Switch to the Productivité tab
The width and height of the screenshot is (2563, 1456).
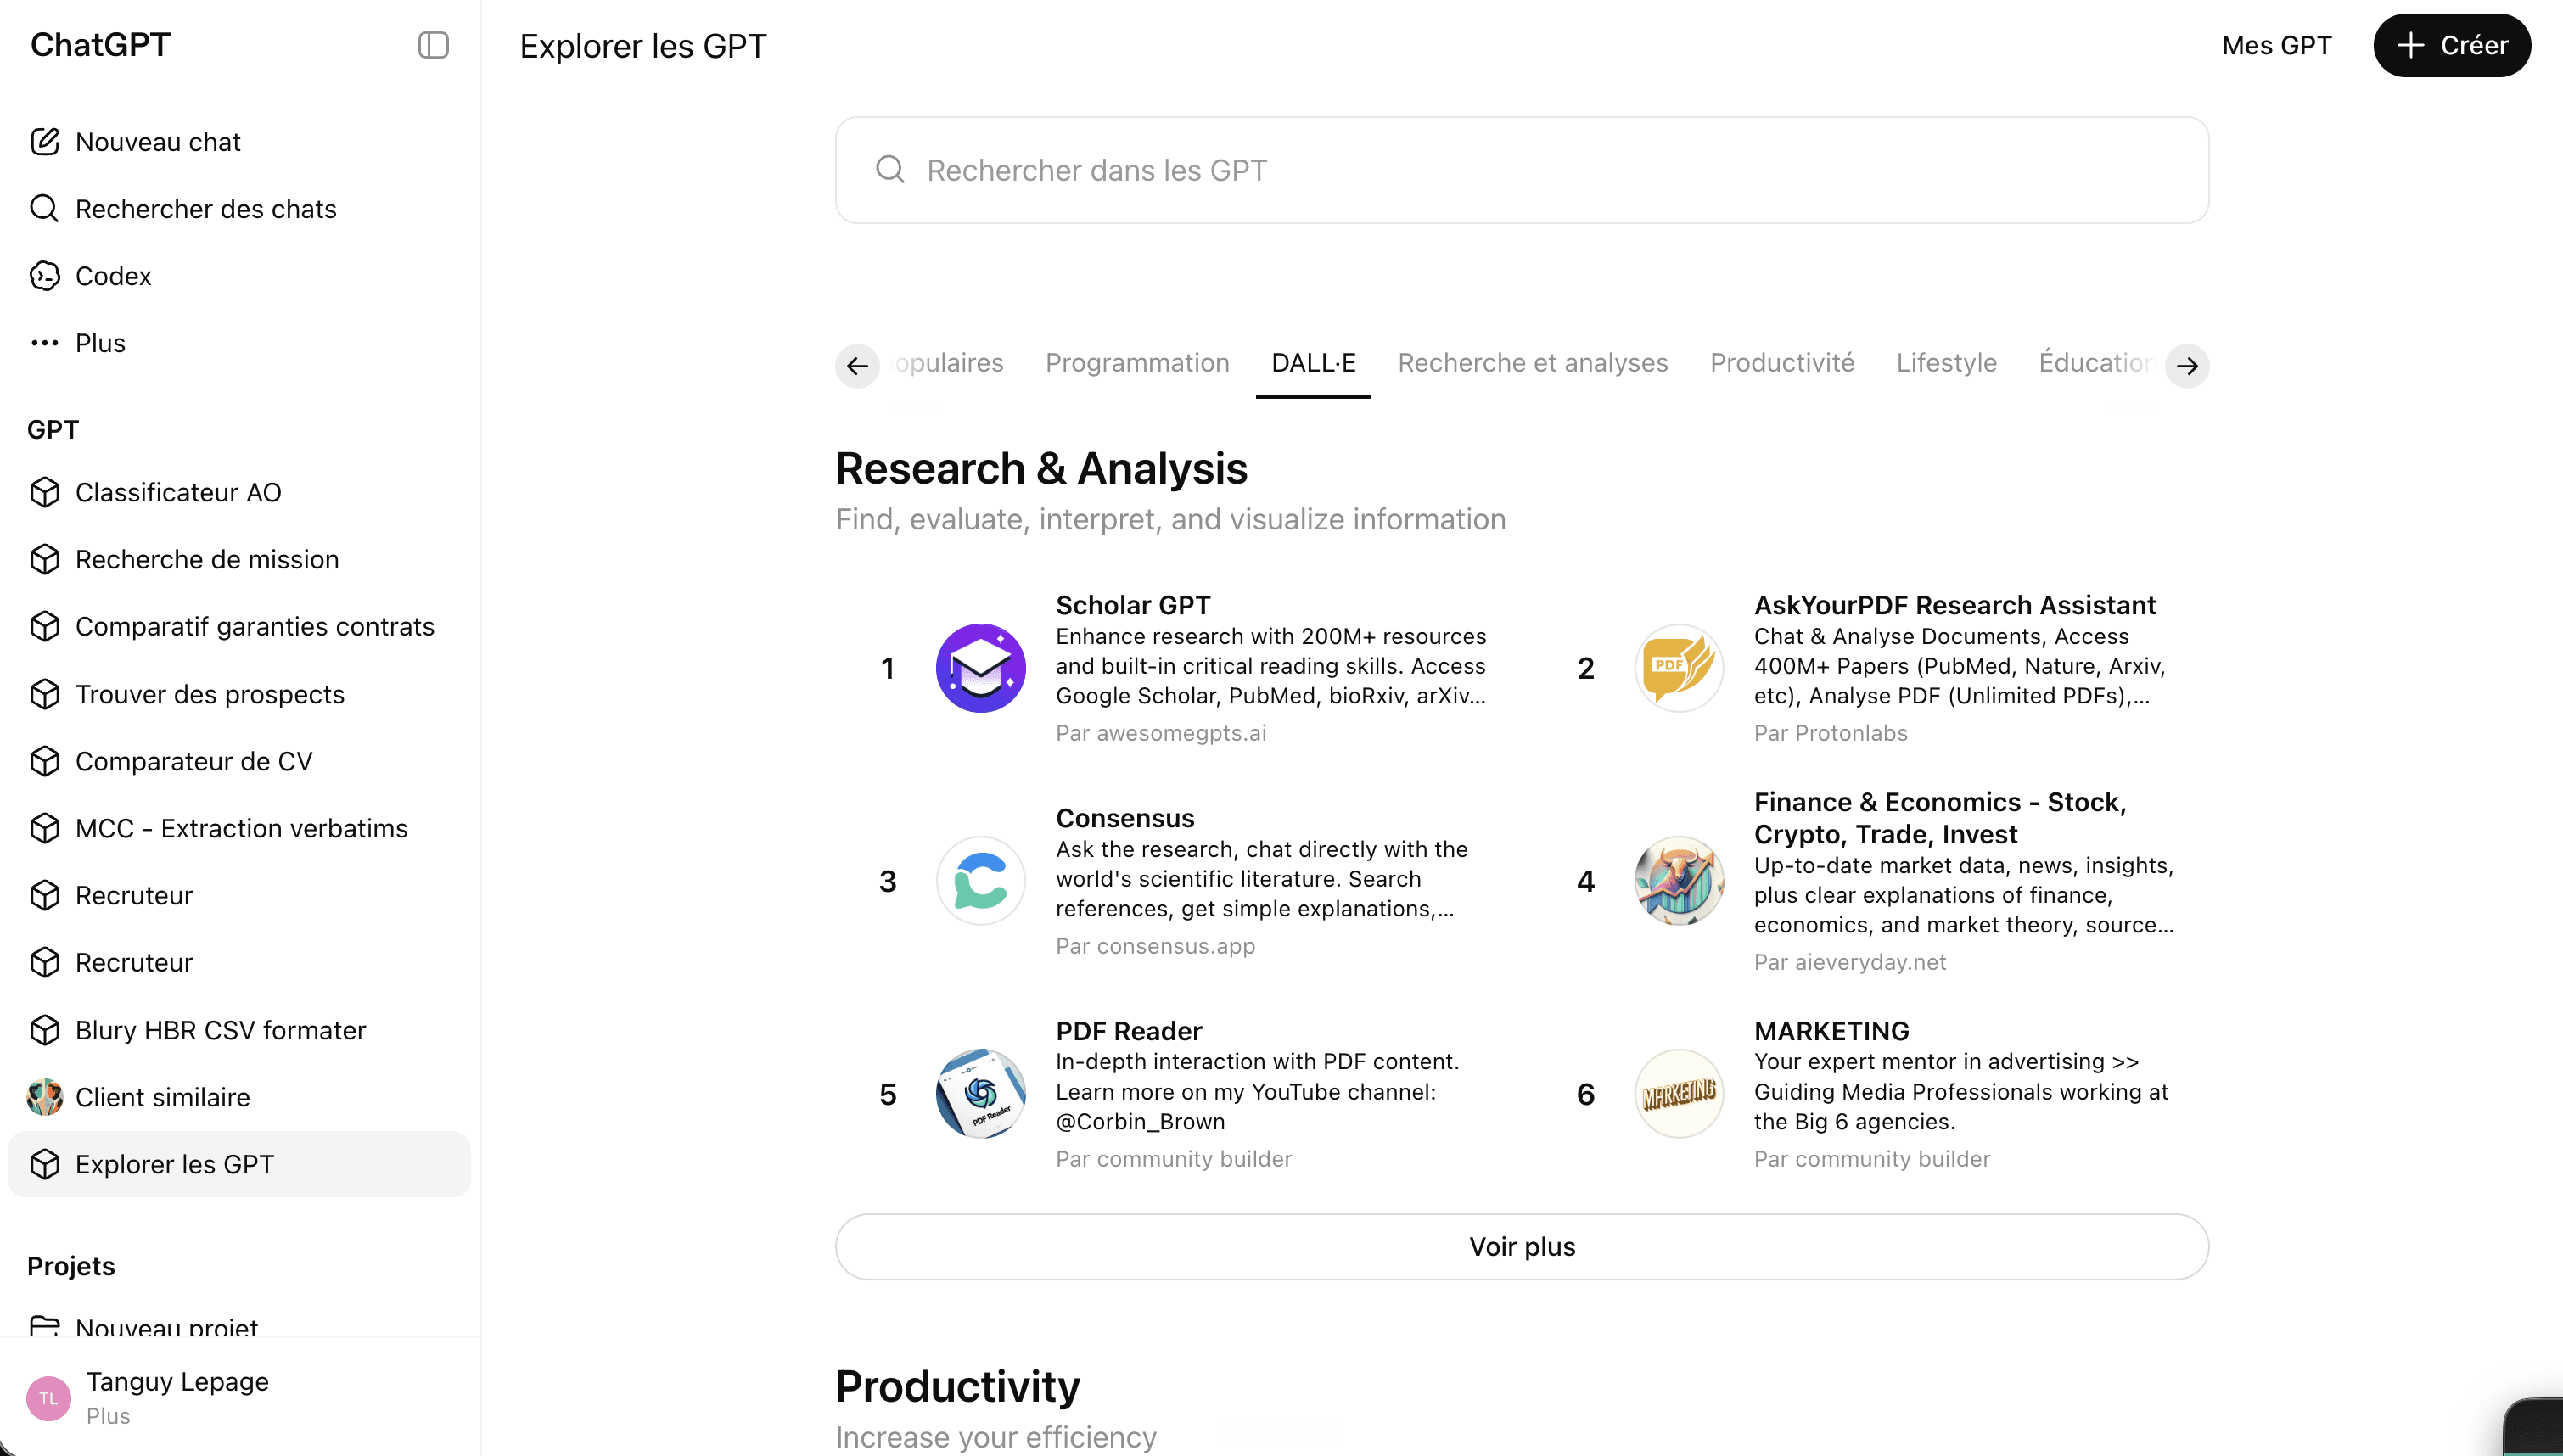tap(1782, 363)
